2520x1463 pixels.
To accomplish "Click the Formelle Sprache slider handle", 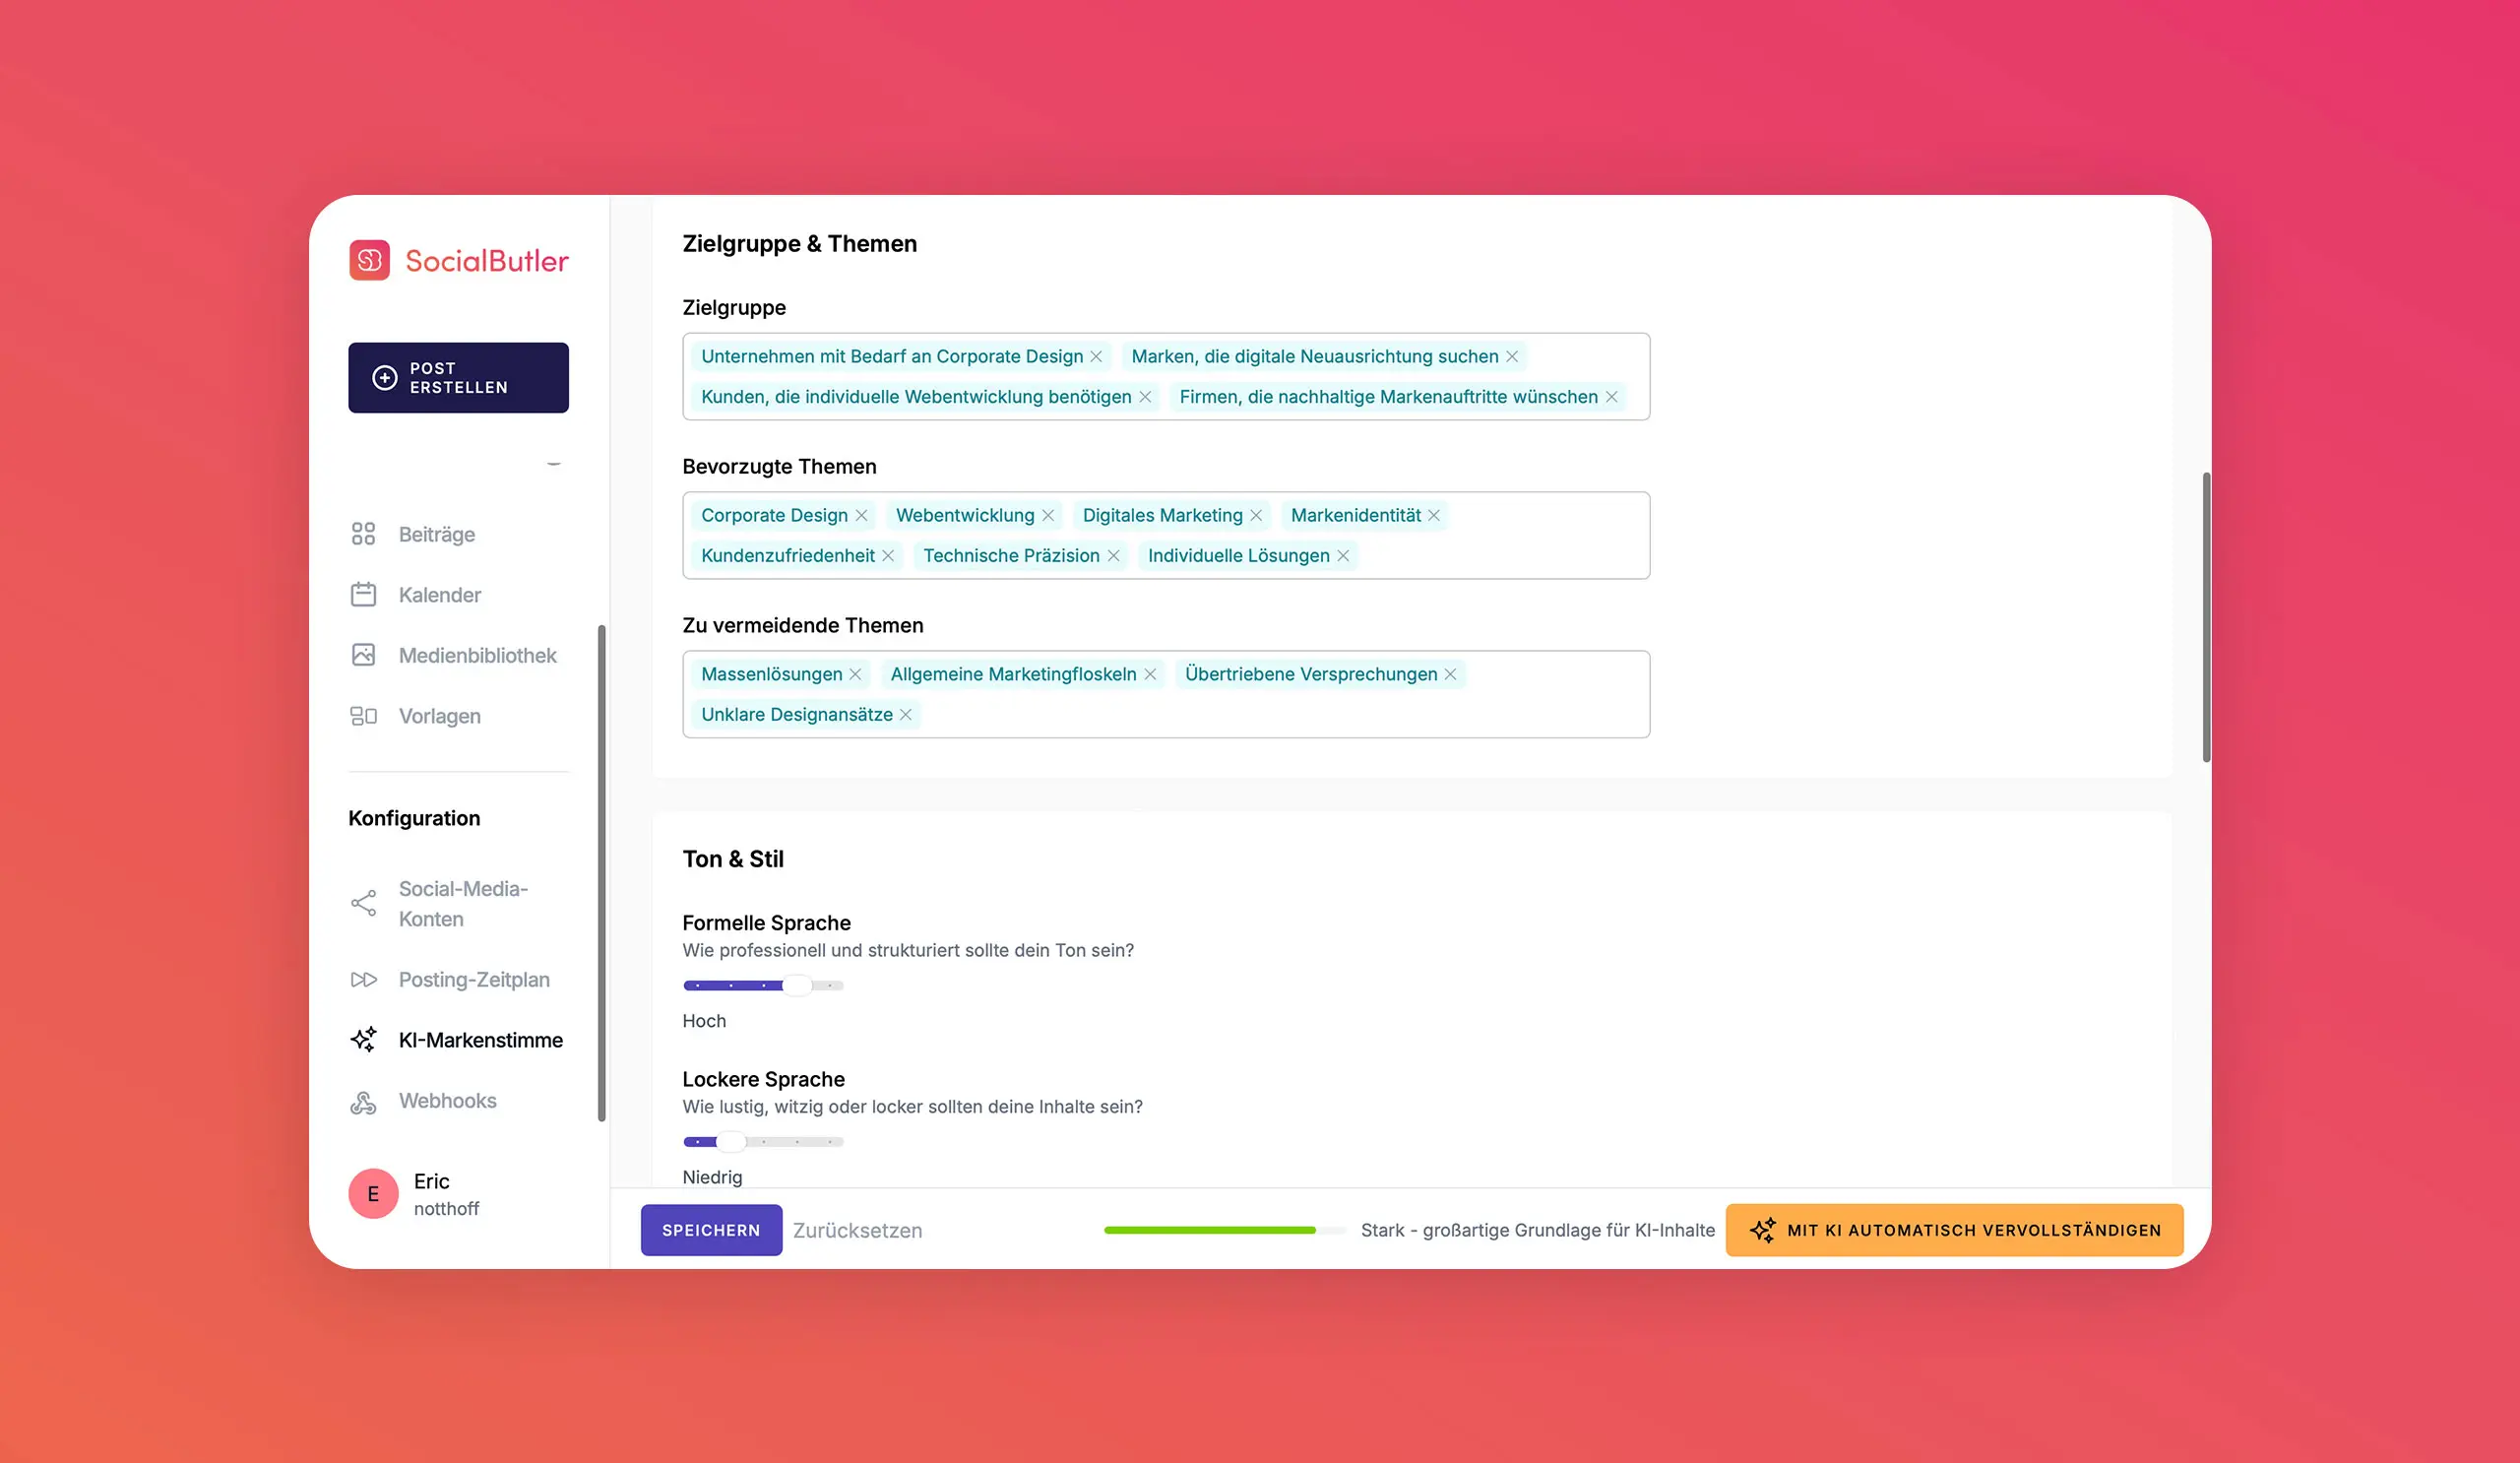I will coord(796,986).
